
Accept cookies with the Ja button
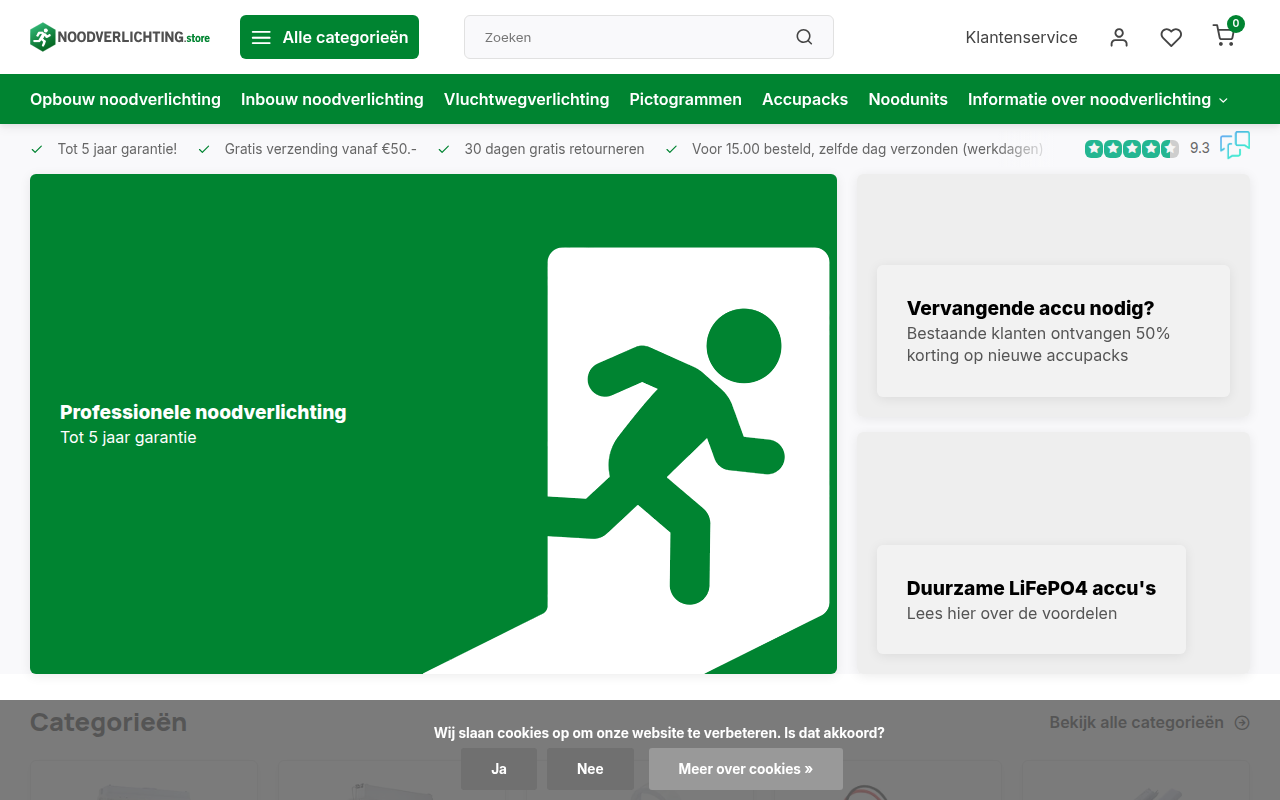click(x=499, y=769)
